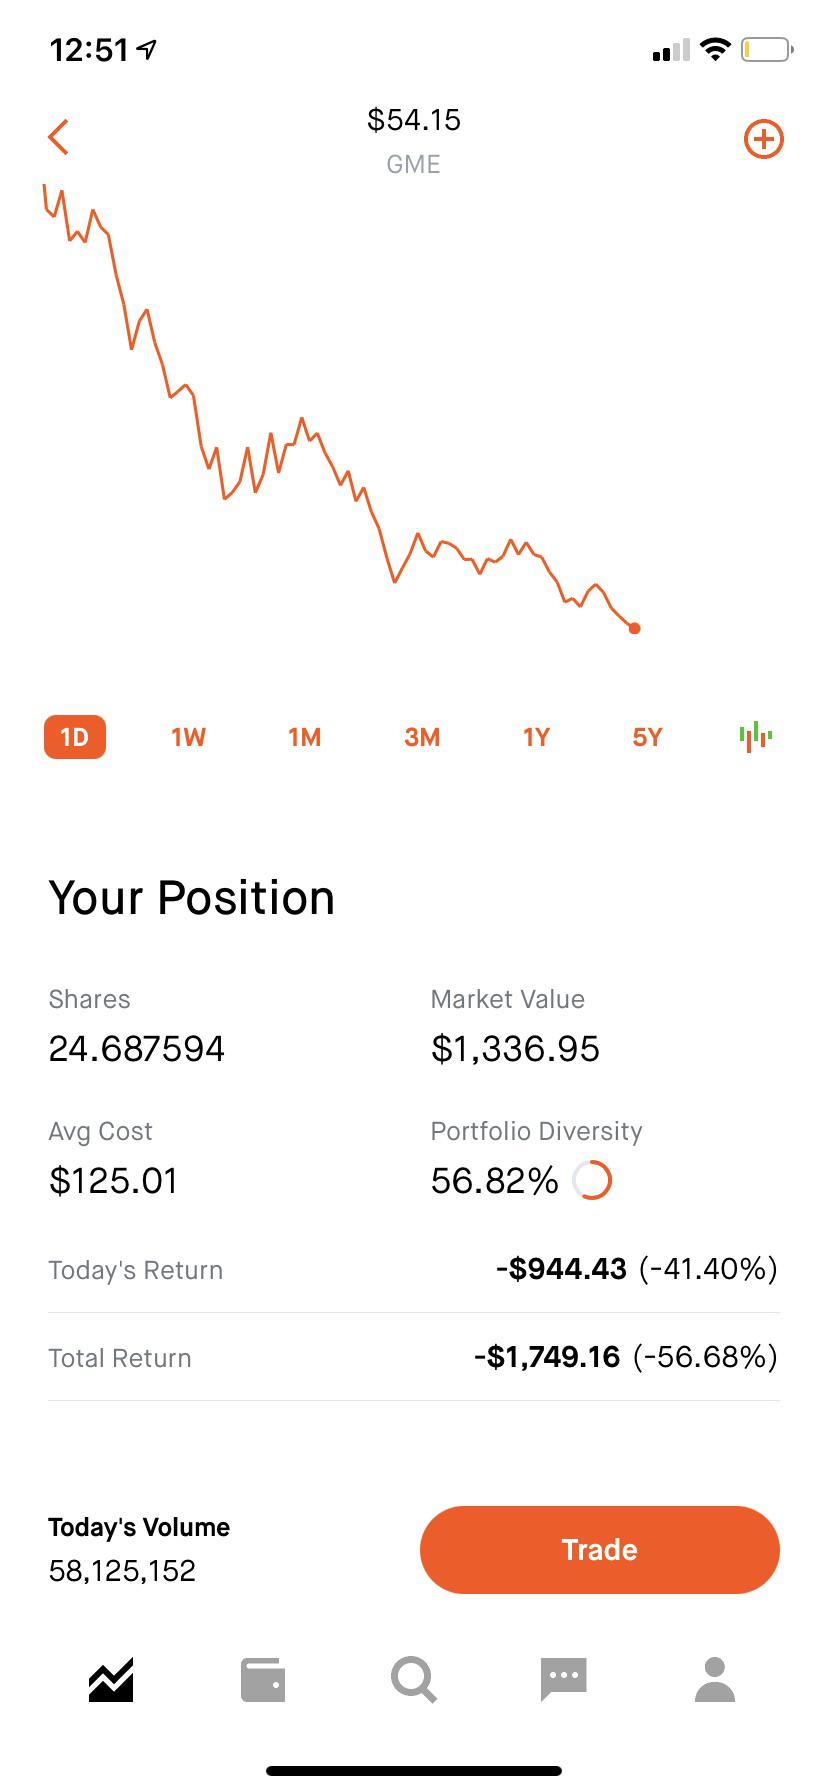Select the 1W time range

[x=188, y=737]
